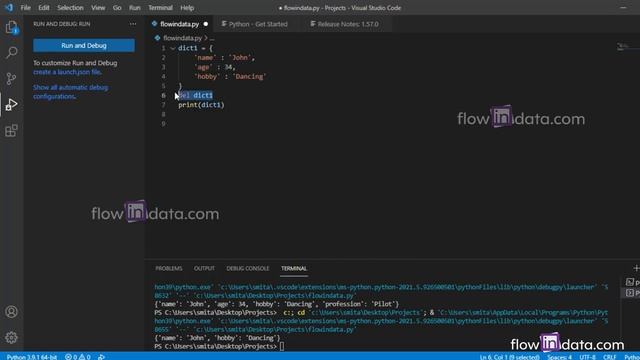Click the Run and Debug button
This screenshot has height=360, width=640.
point(84,45)
